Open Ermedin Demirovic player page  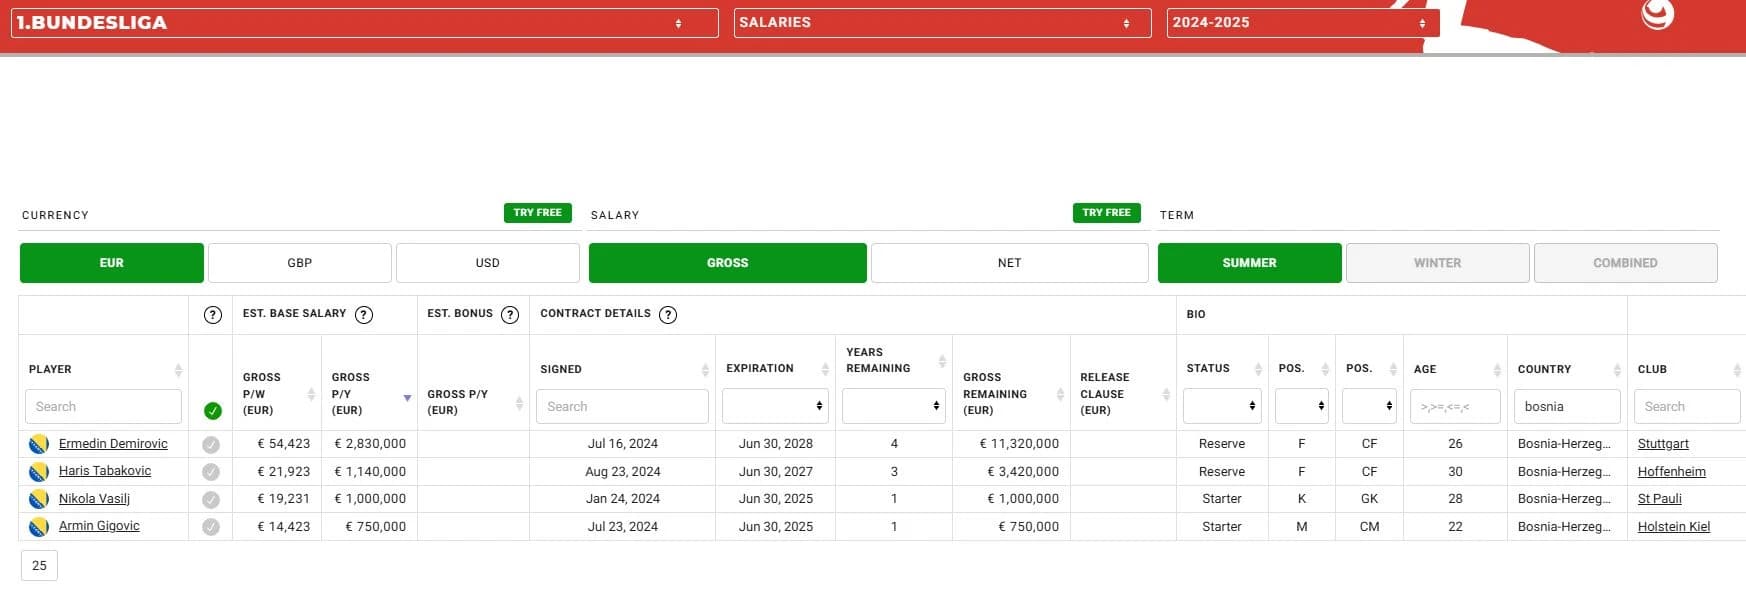click(x=113, y=444)
